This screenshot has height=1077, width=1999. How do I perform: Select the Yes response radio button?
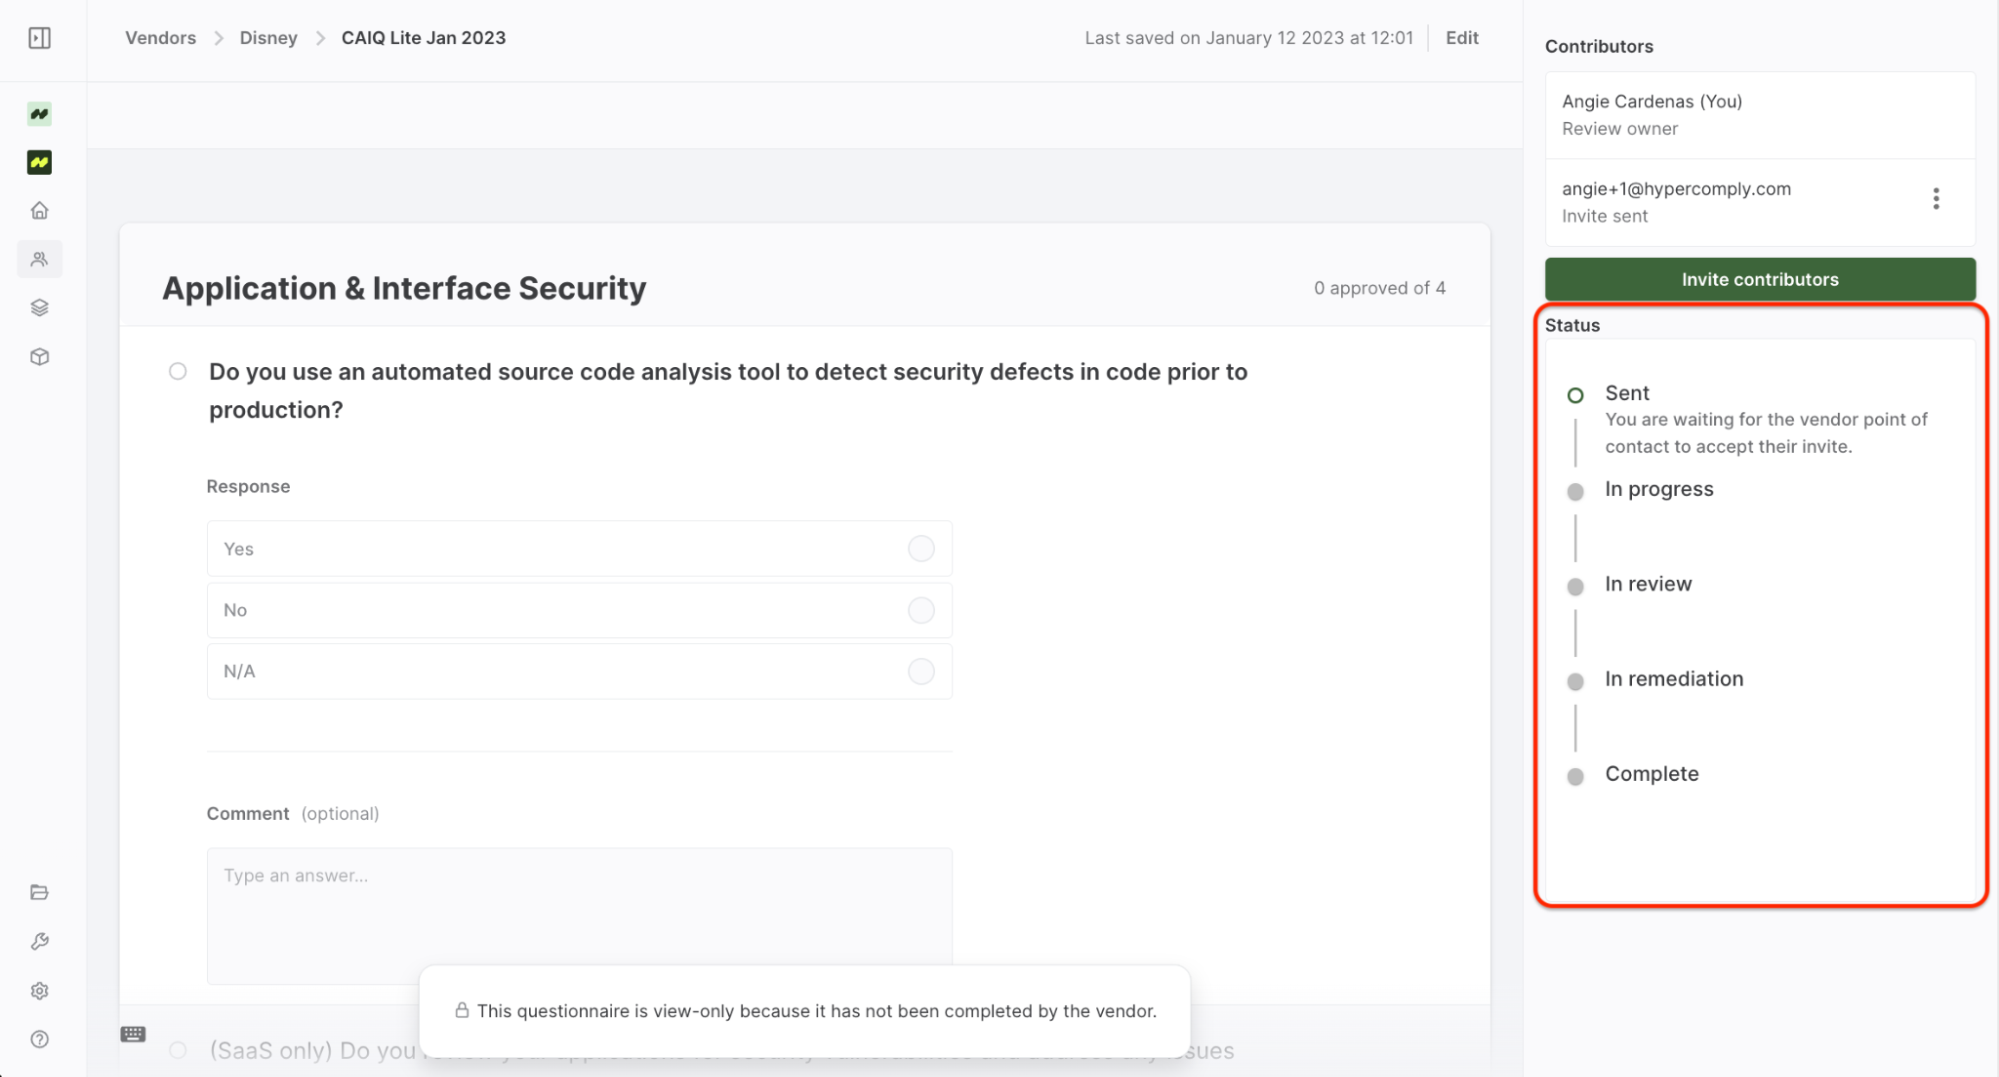pos(921,548)
